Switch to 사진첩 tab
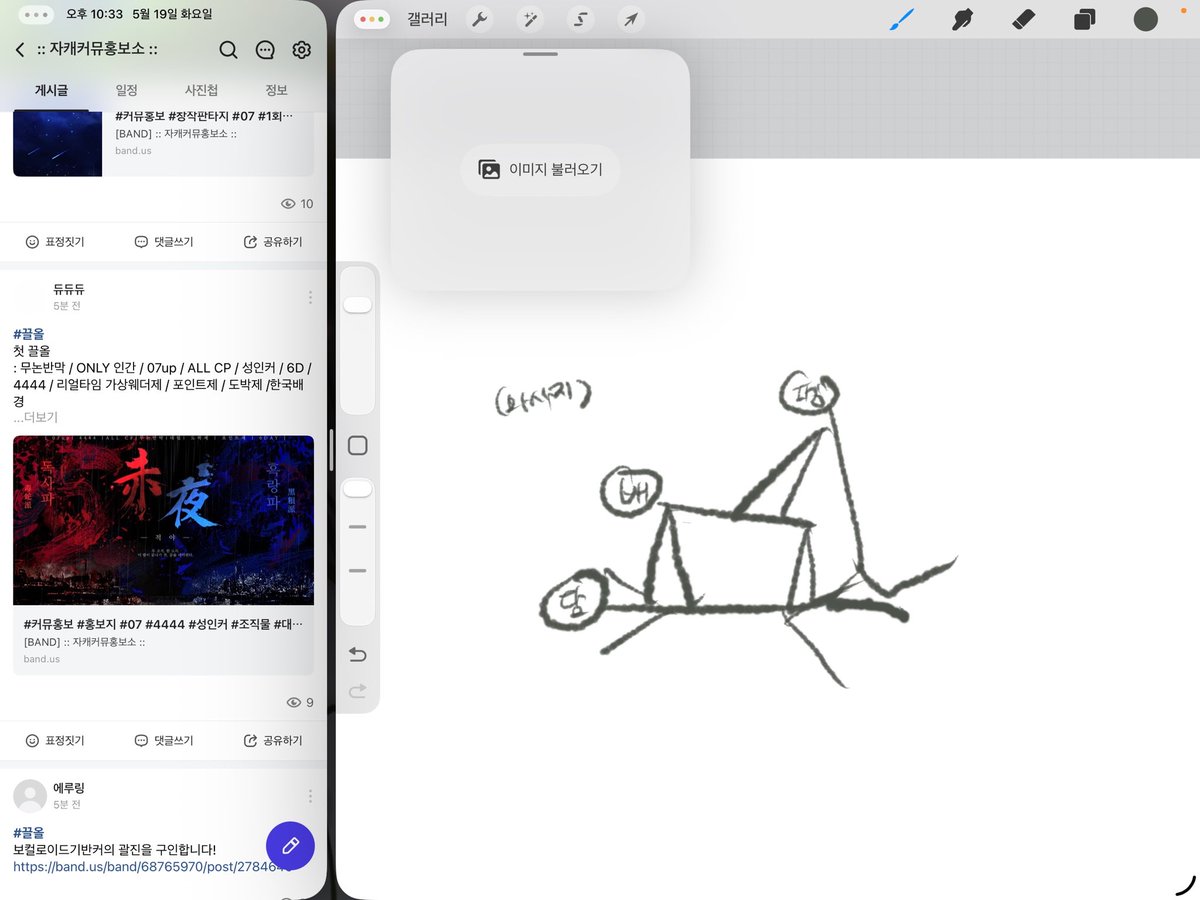 point(201,90)
